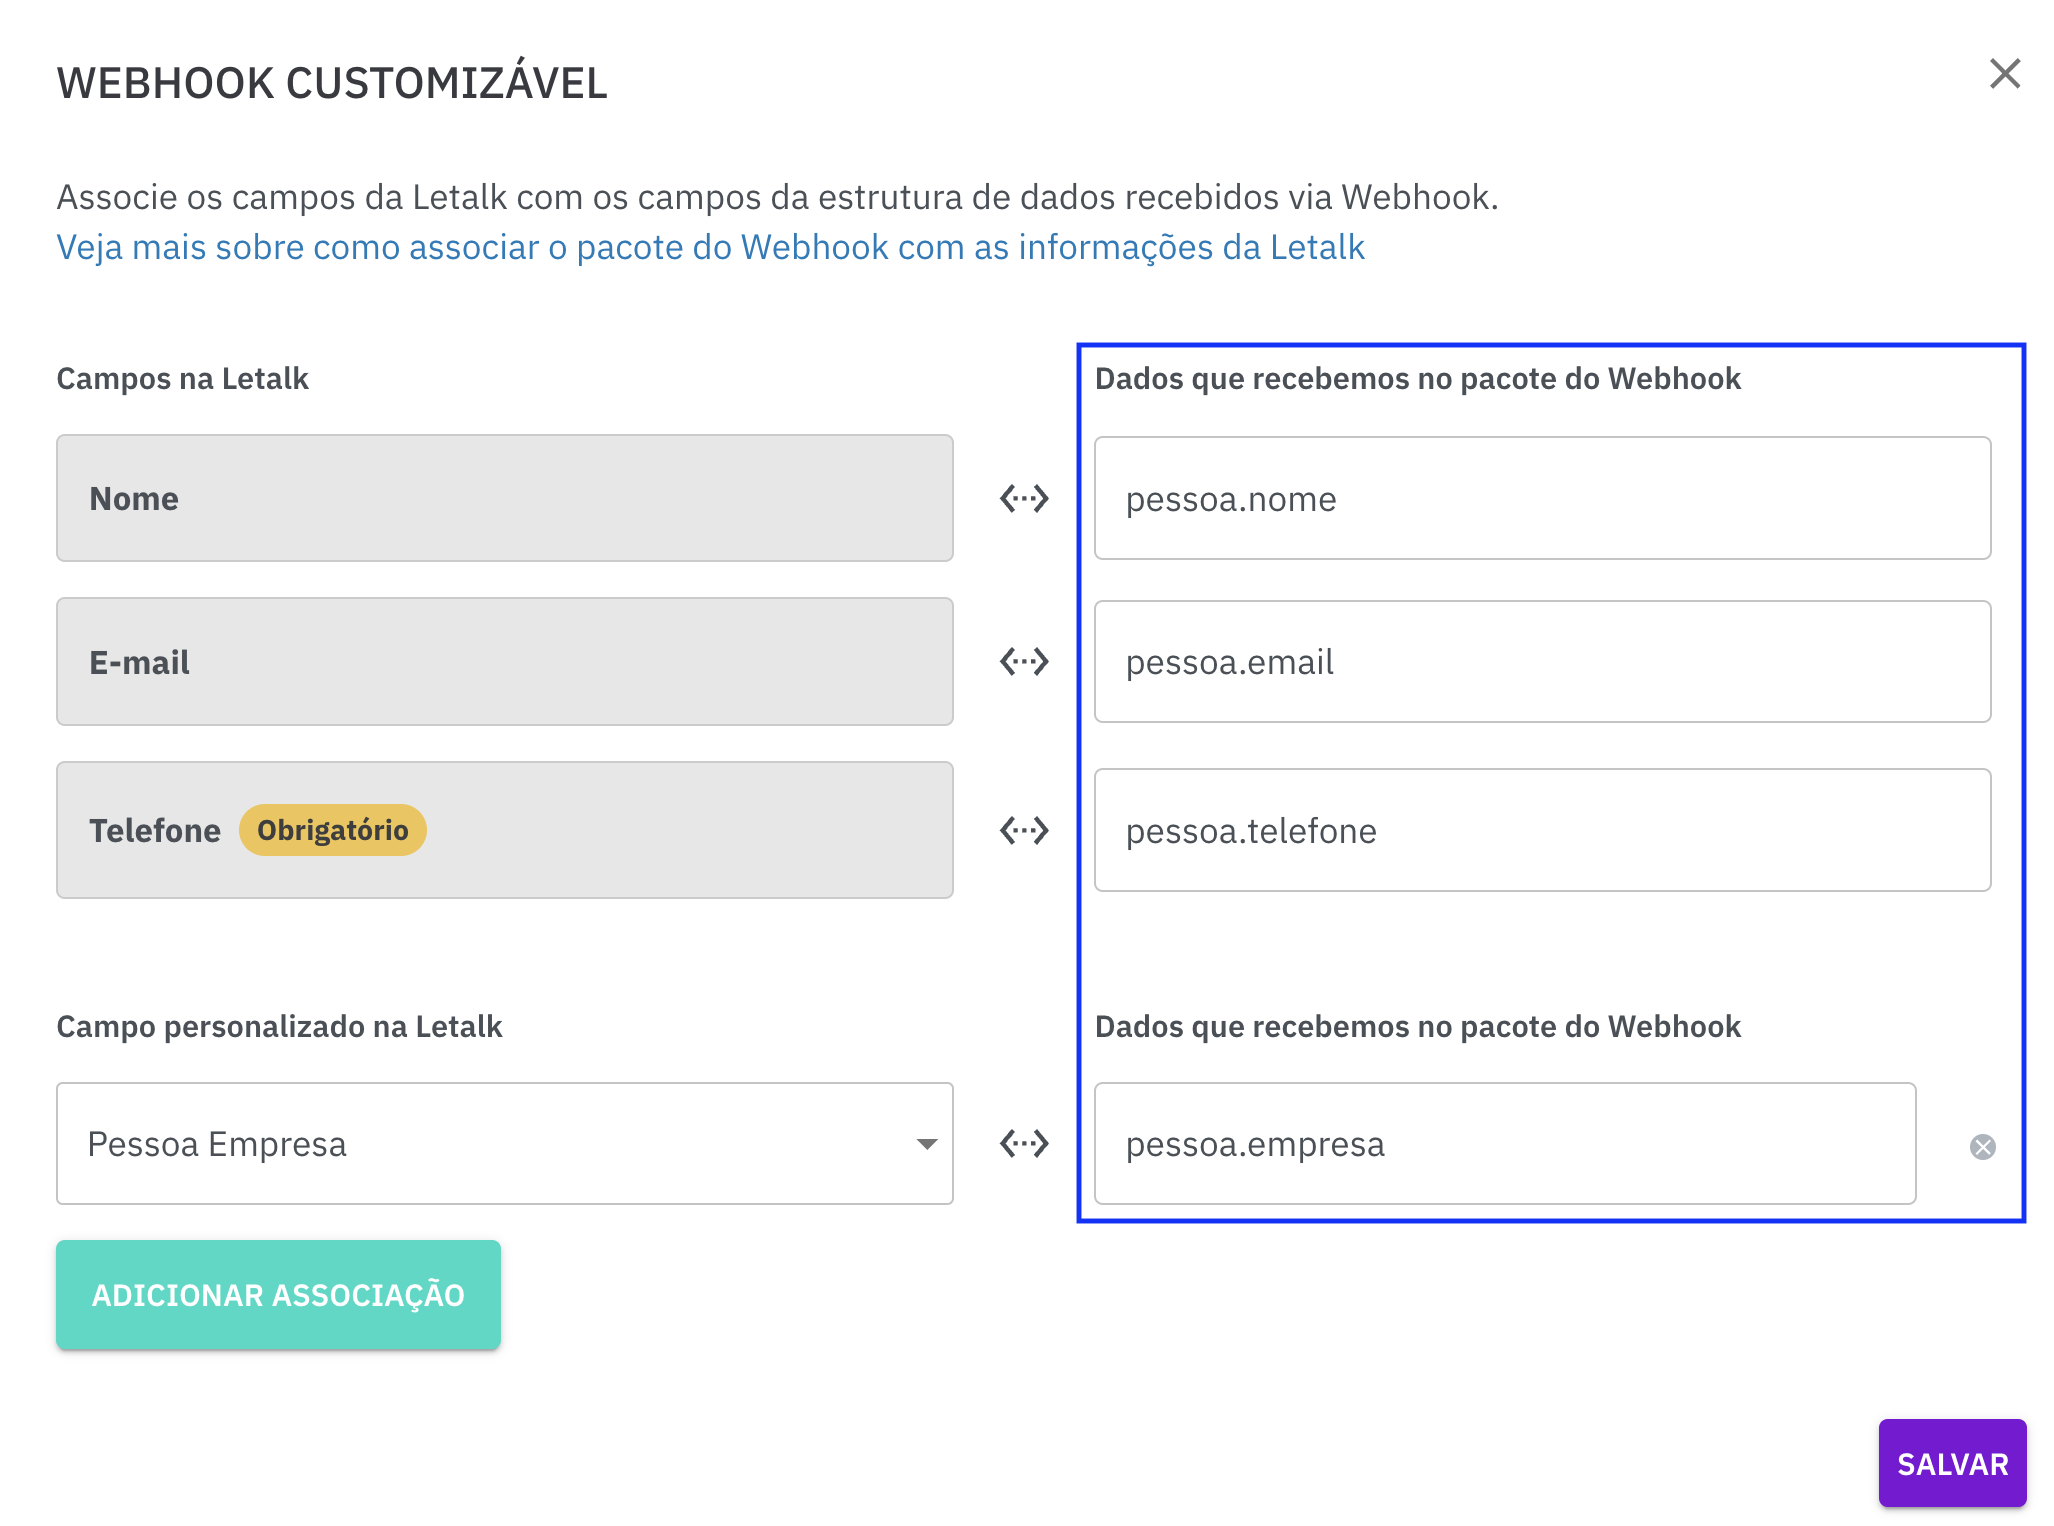Screen dimensions: 2054x1526
Task: Select the pessoa.telefone input field
Action: click(1542, 830)
